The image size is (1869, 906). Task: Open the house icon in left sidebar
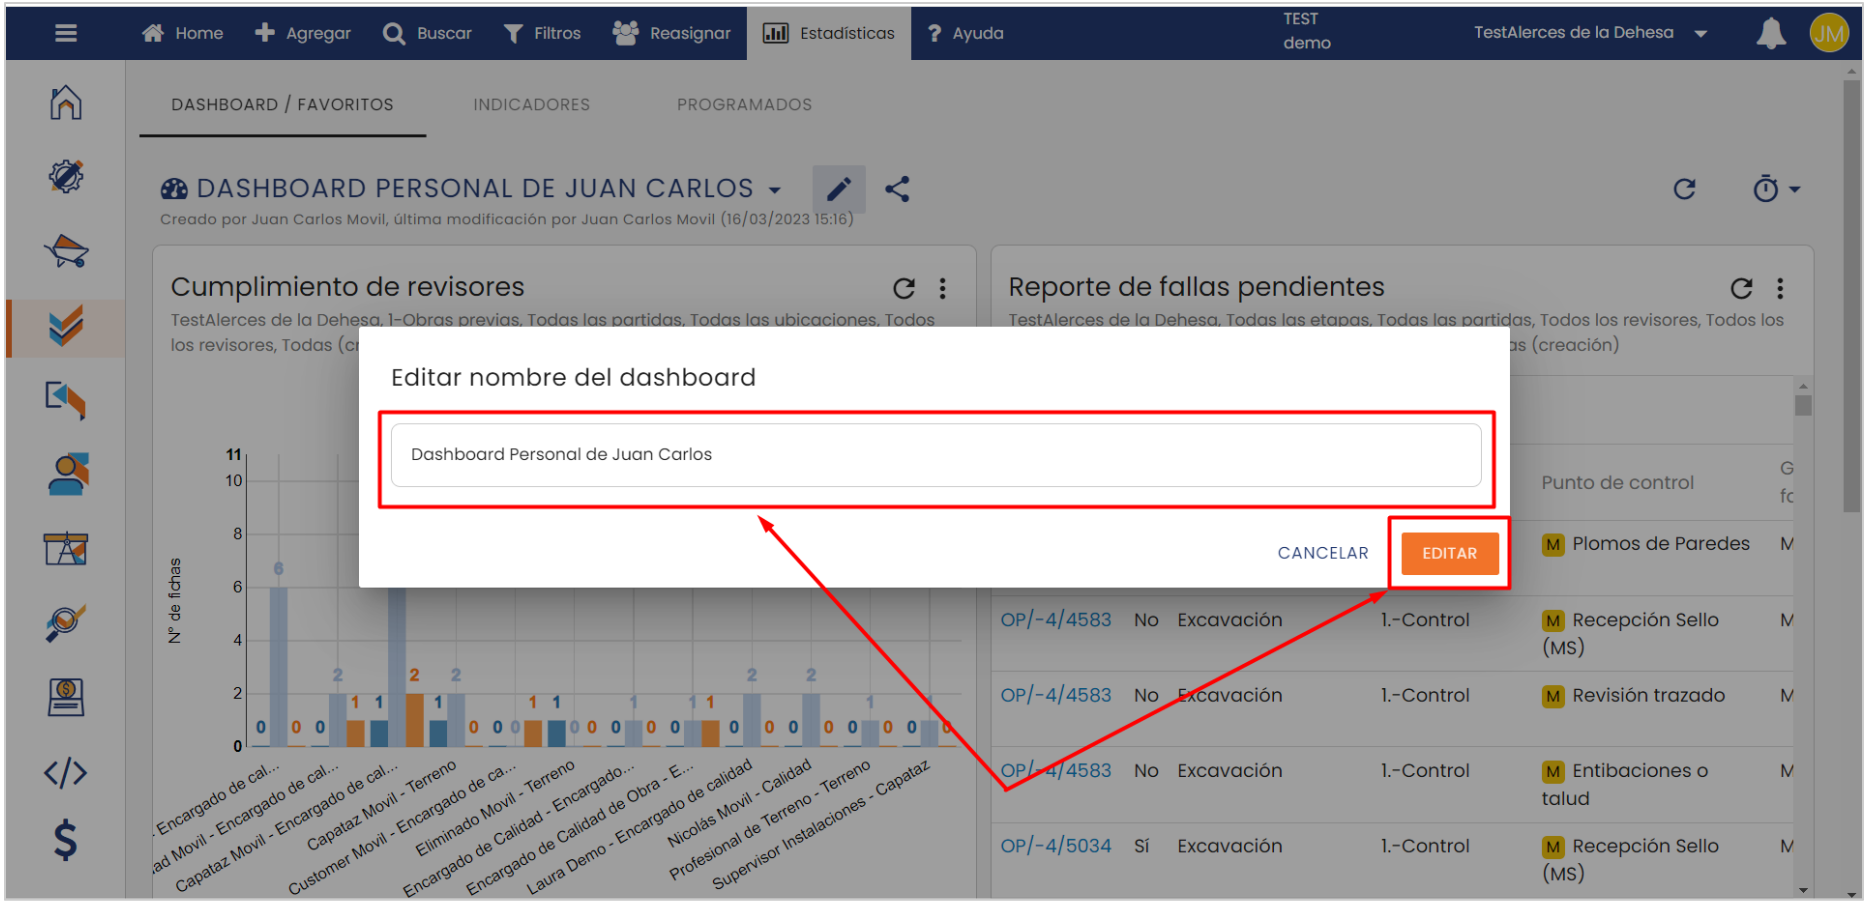[66, 103]
